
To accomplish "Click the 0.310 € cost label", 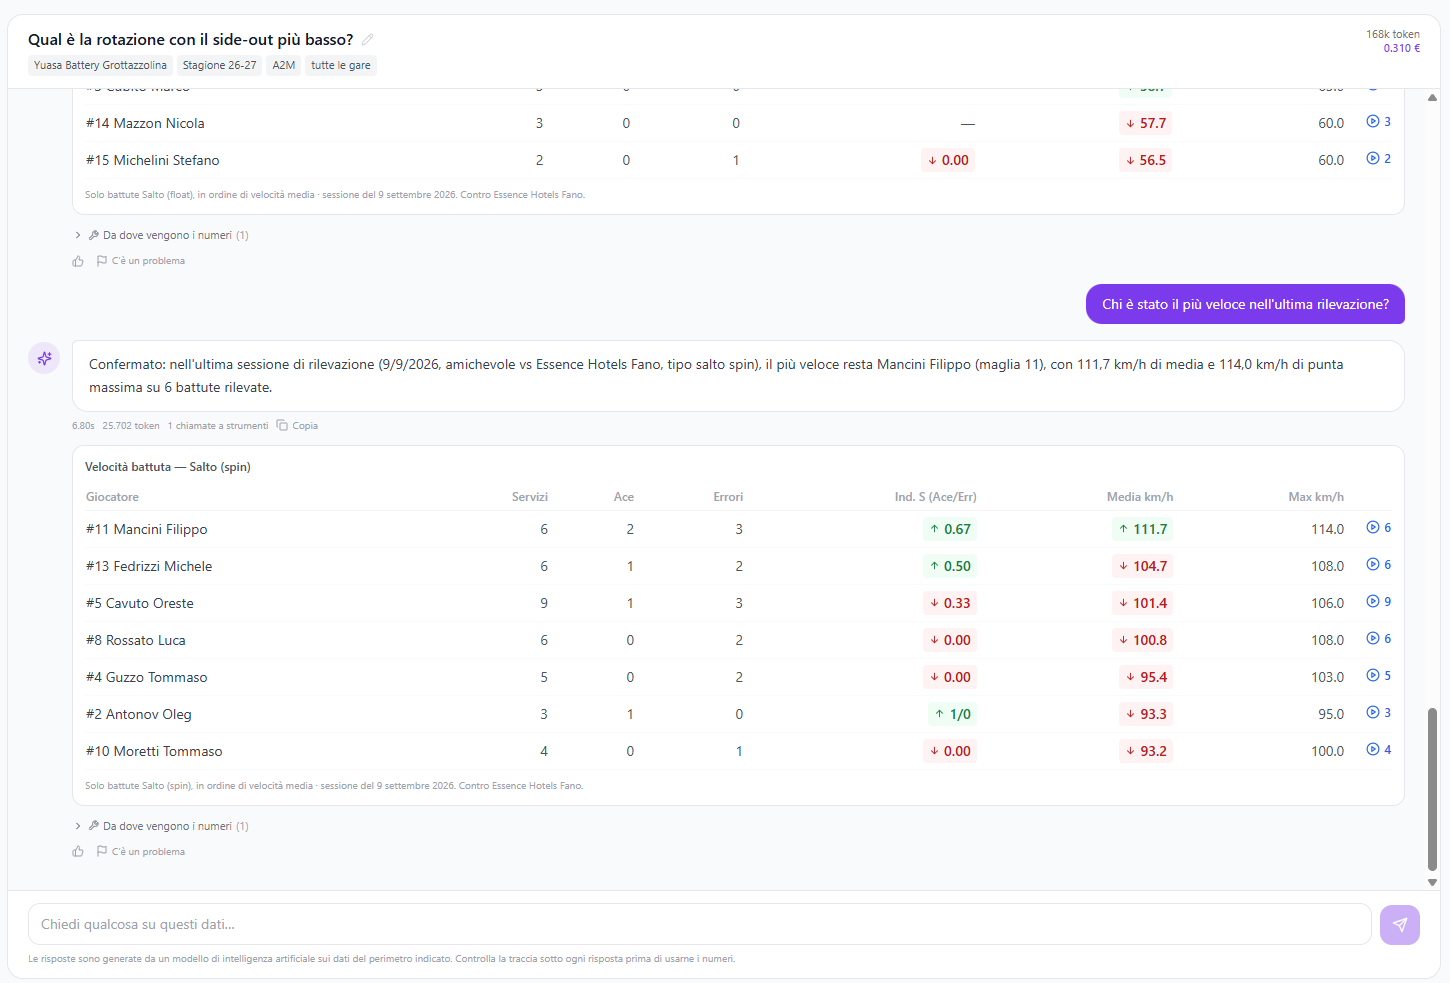I will pos(1402,48).
